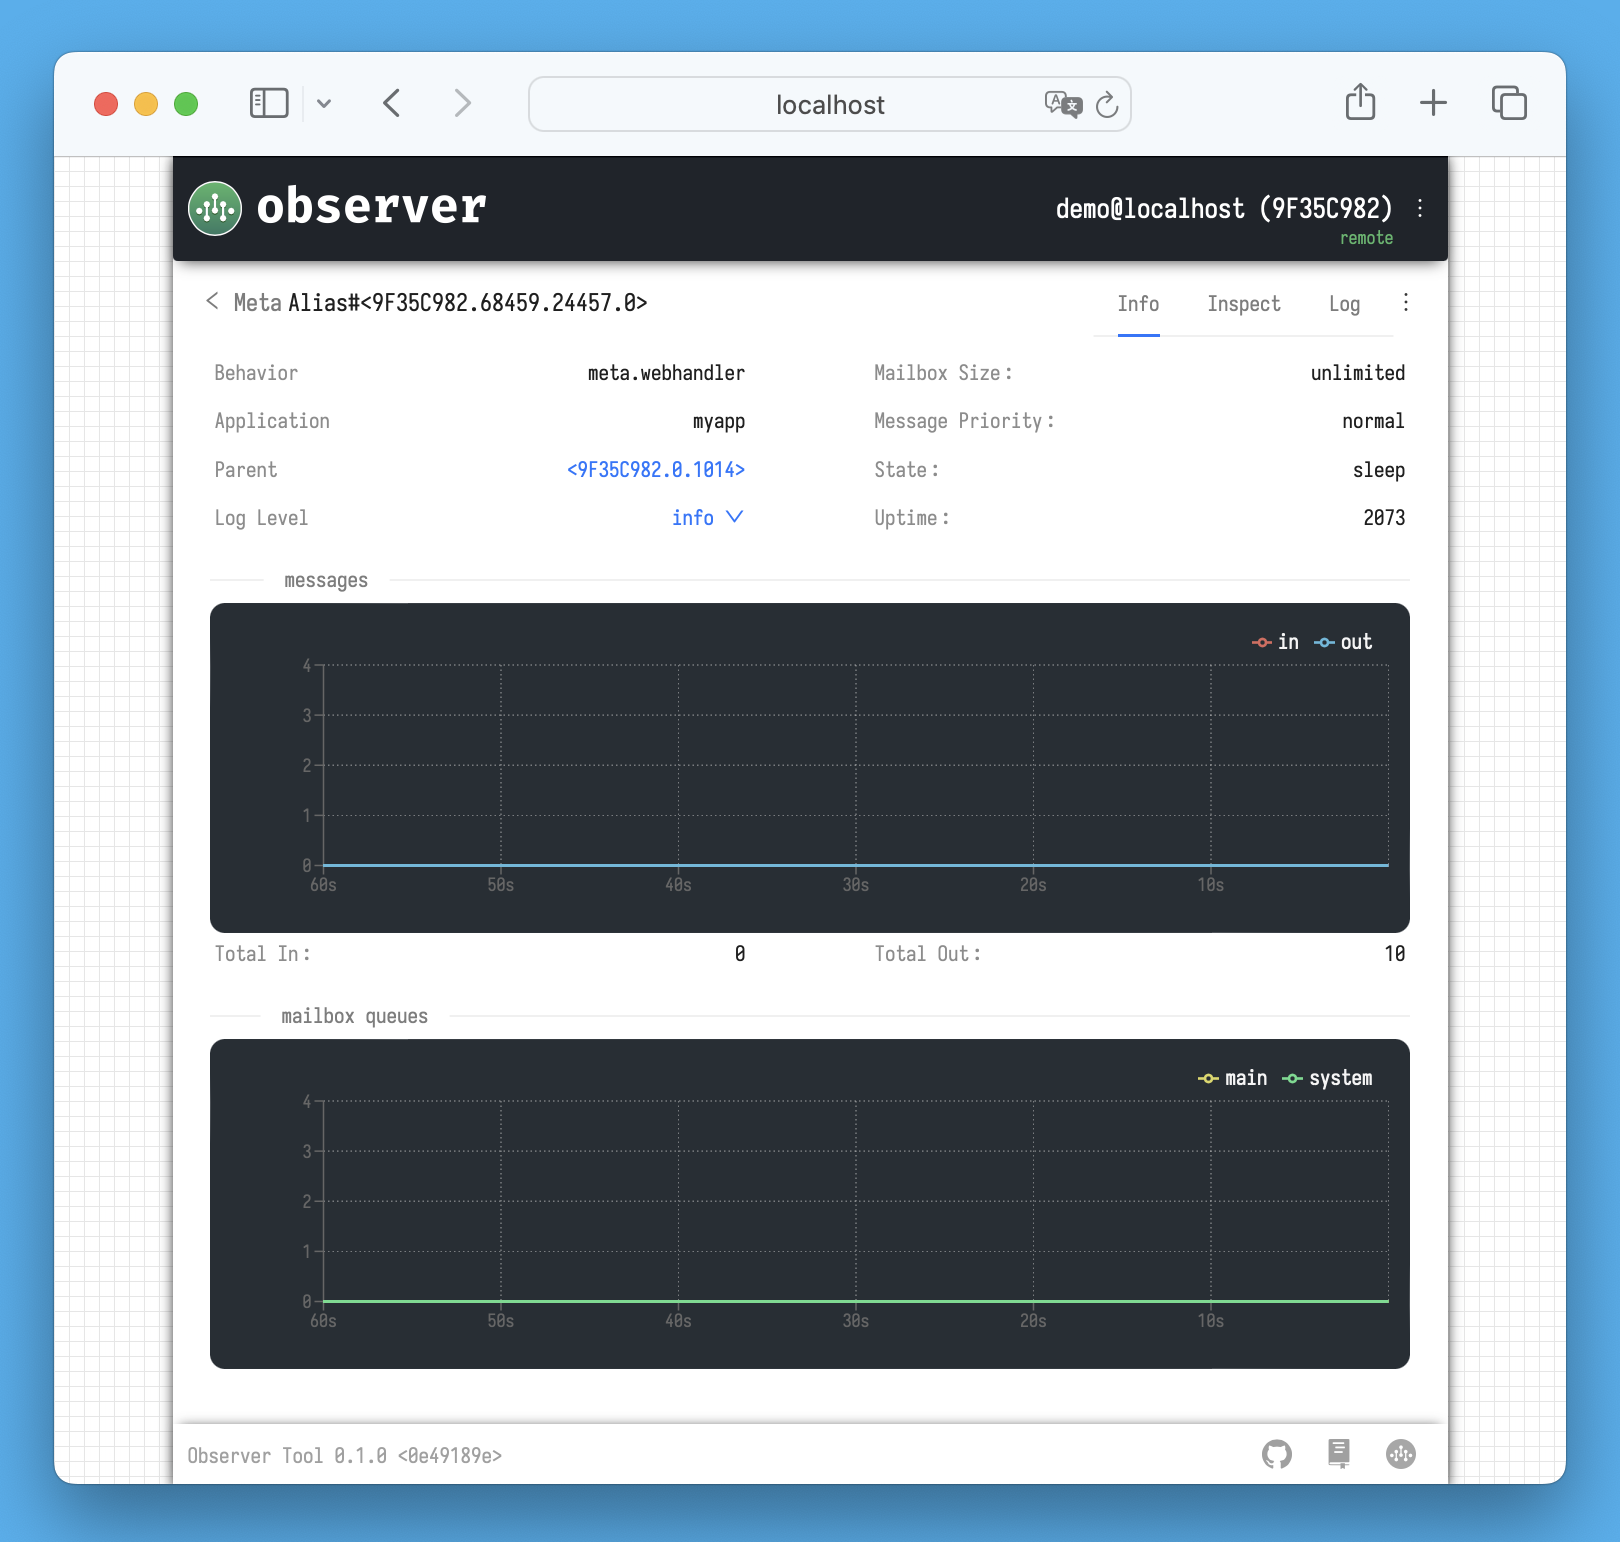Click the localhost address bar
The image size is (1620, 1542).
pos(829,105)
